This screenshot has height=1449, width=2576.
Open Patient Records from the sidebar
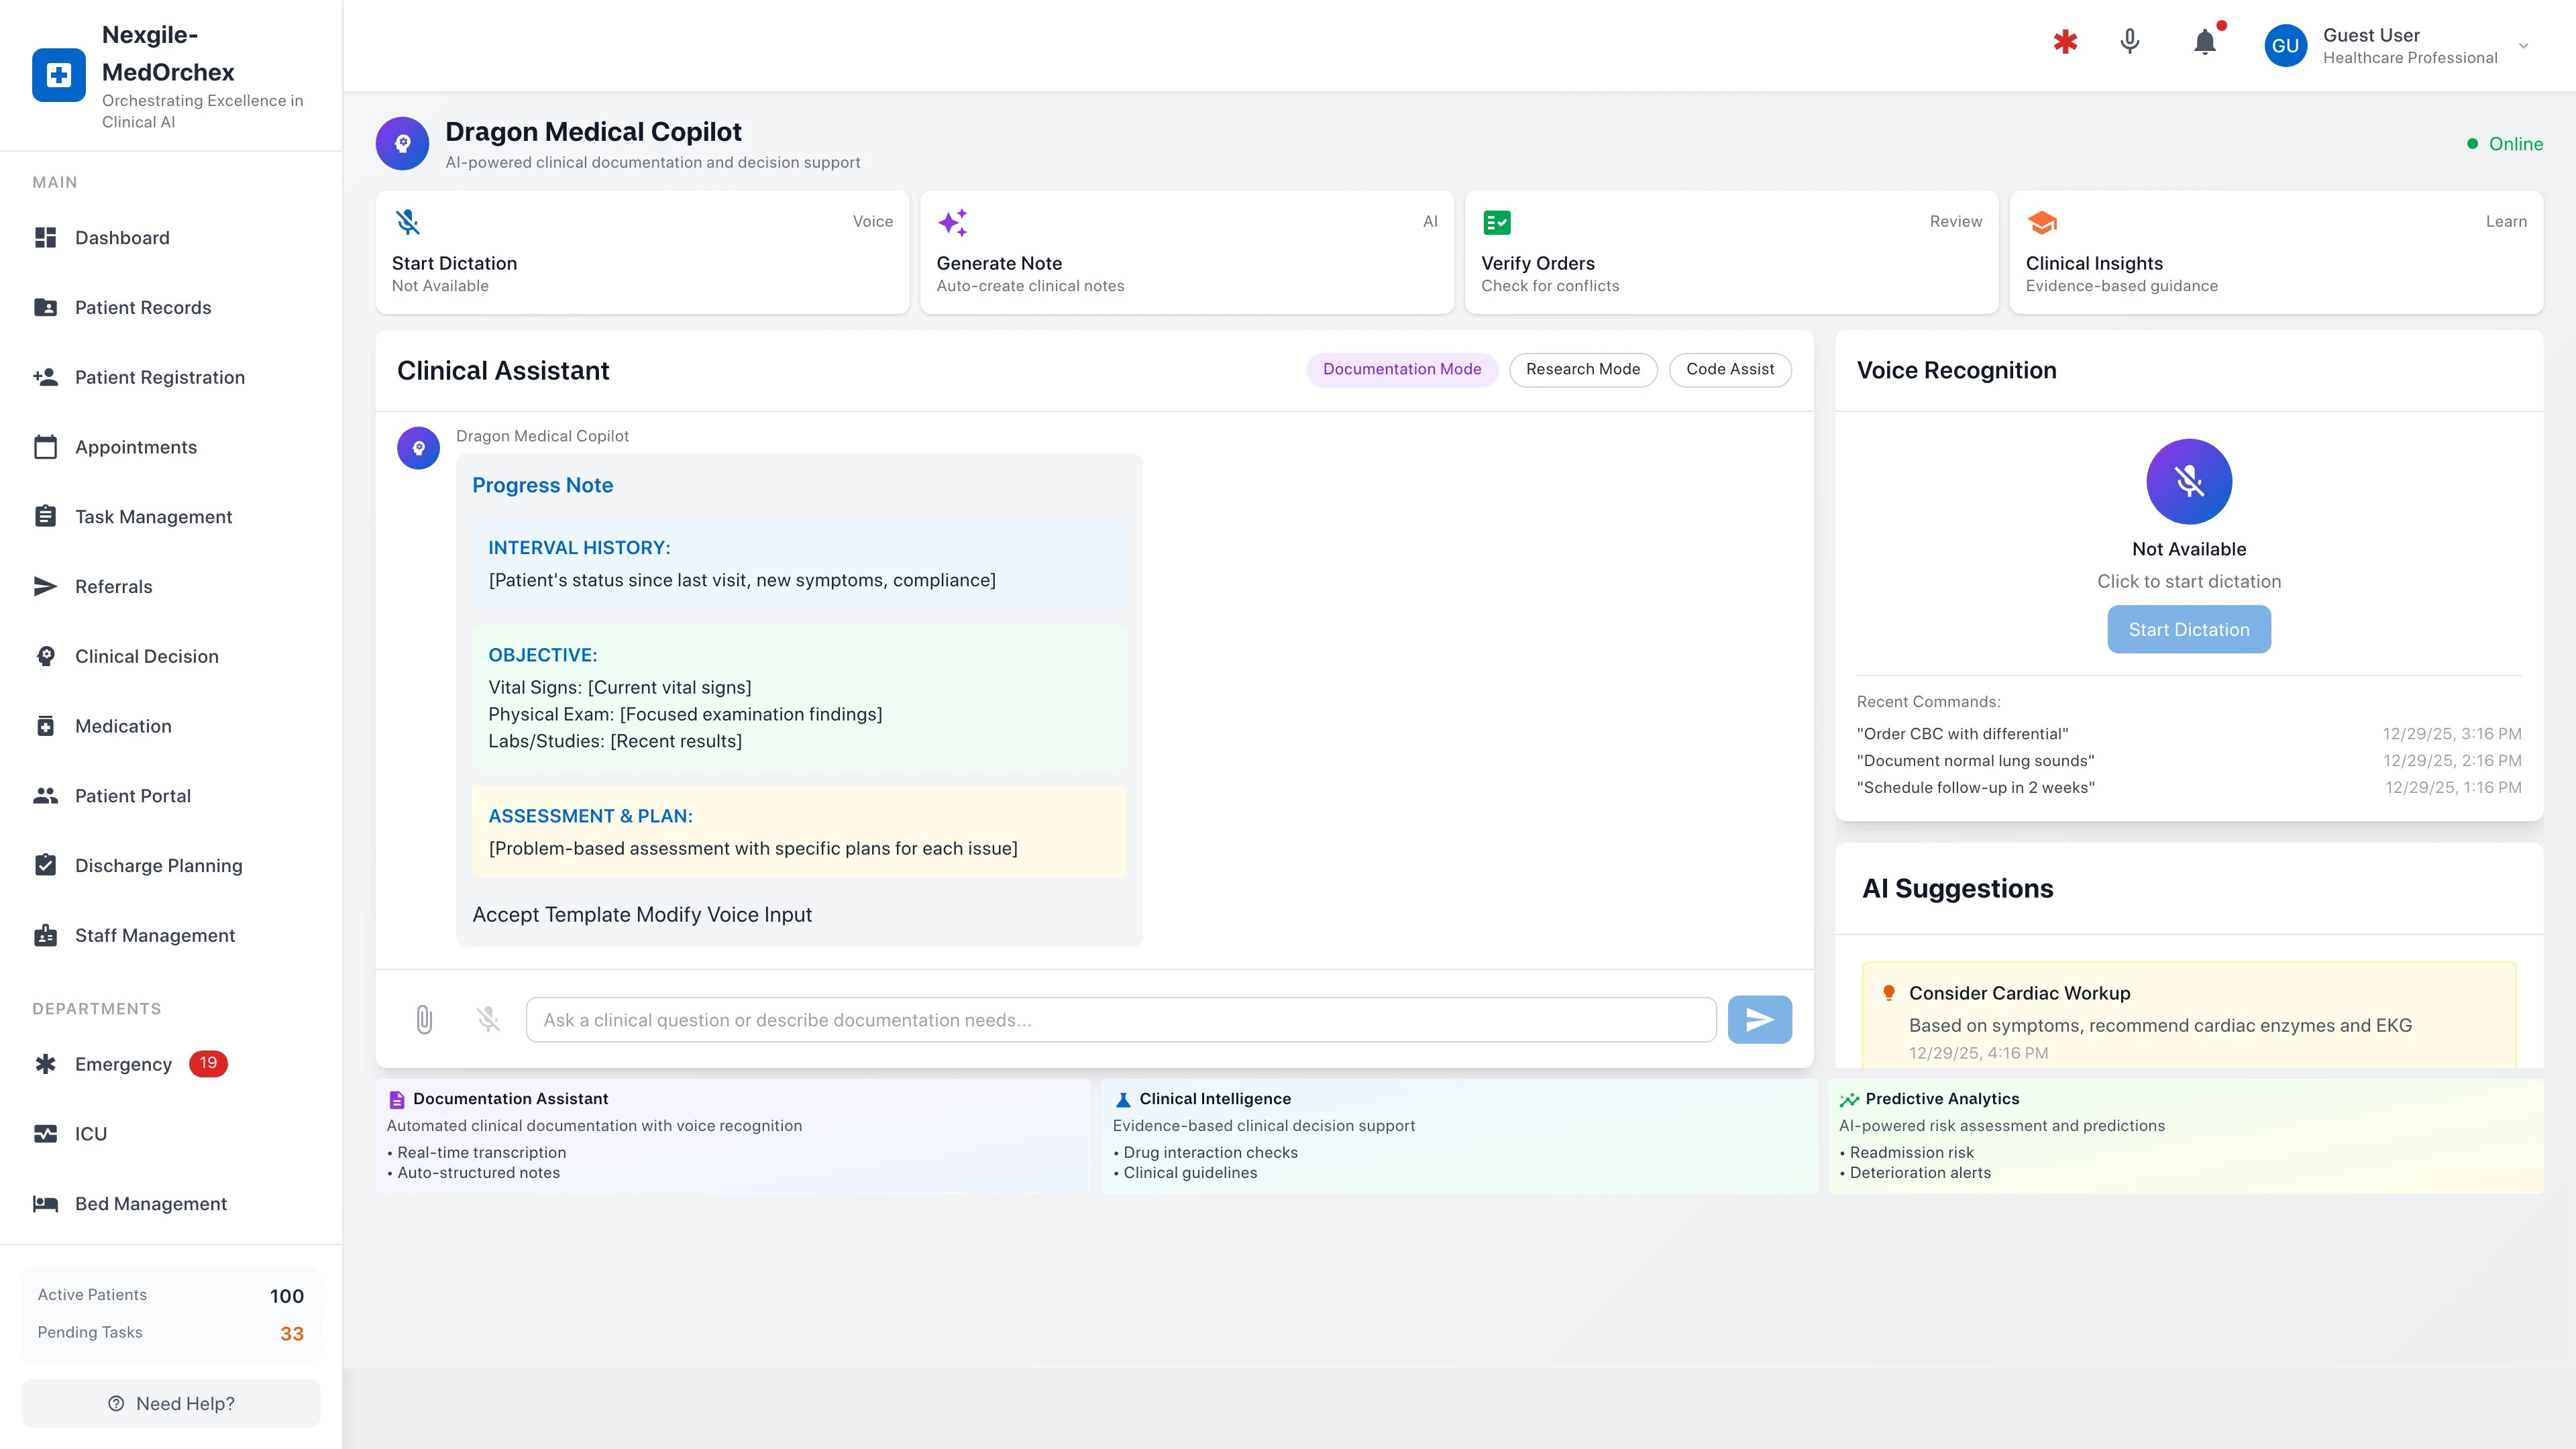coord(143,307)
